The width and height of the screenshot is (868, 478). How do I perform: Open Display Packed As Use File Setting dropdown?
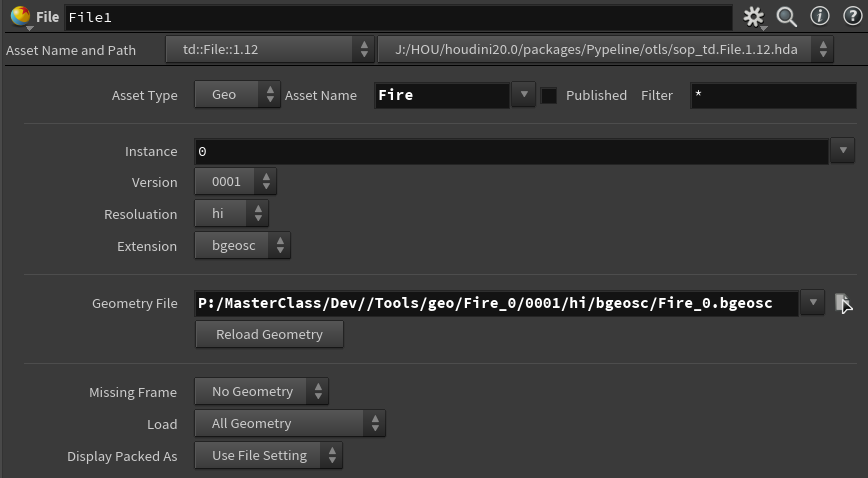[268, 456]
